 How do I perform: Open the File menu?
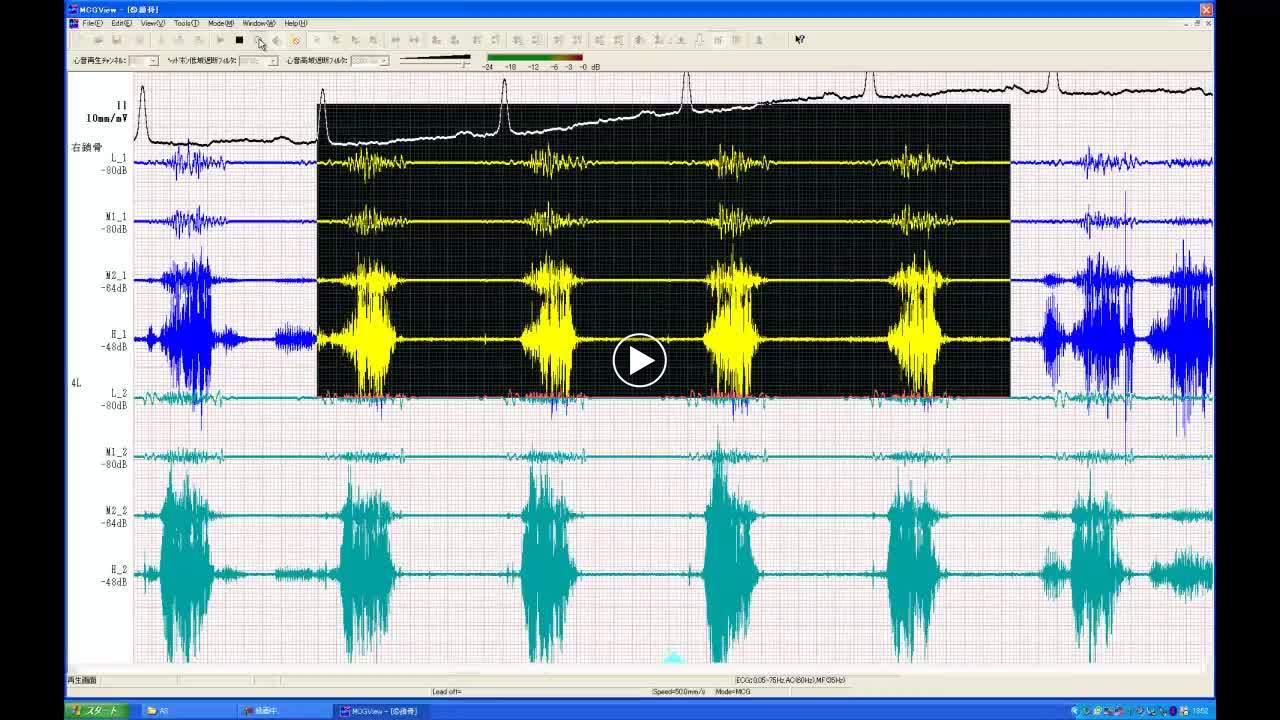(92, 23)
